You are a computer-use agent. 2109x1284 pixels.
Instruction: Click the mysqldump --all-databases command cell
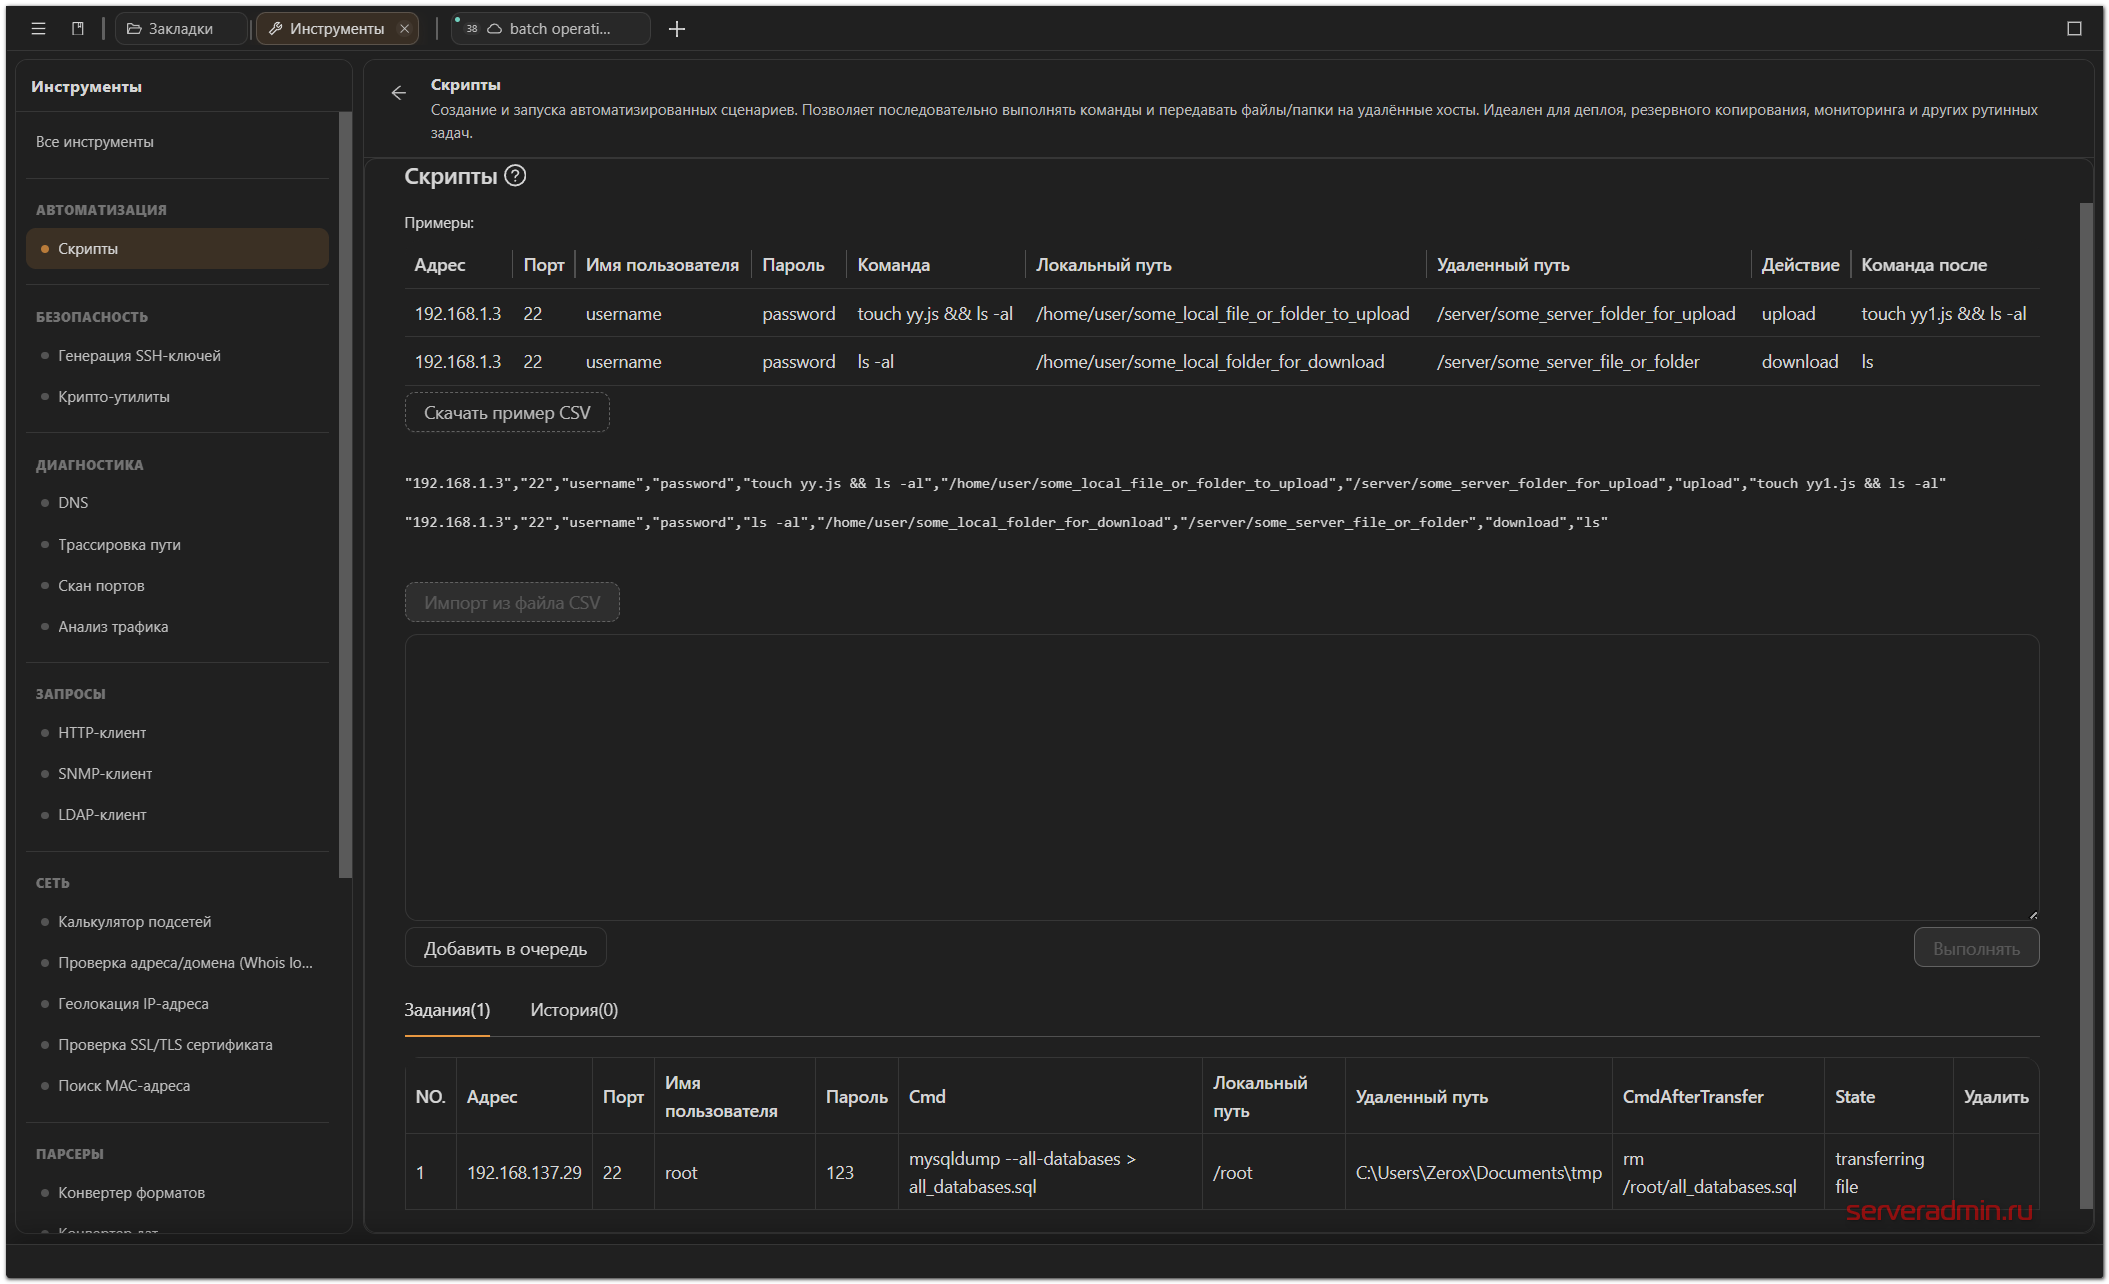pos(1049,1173)
